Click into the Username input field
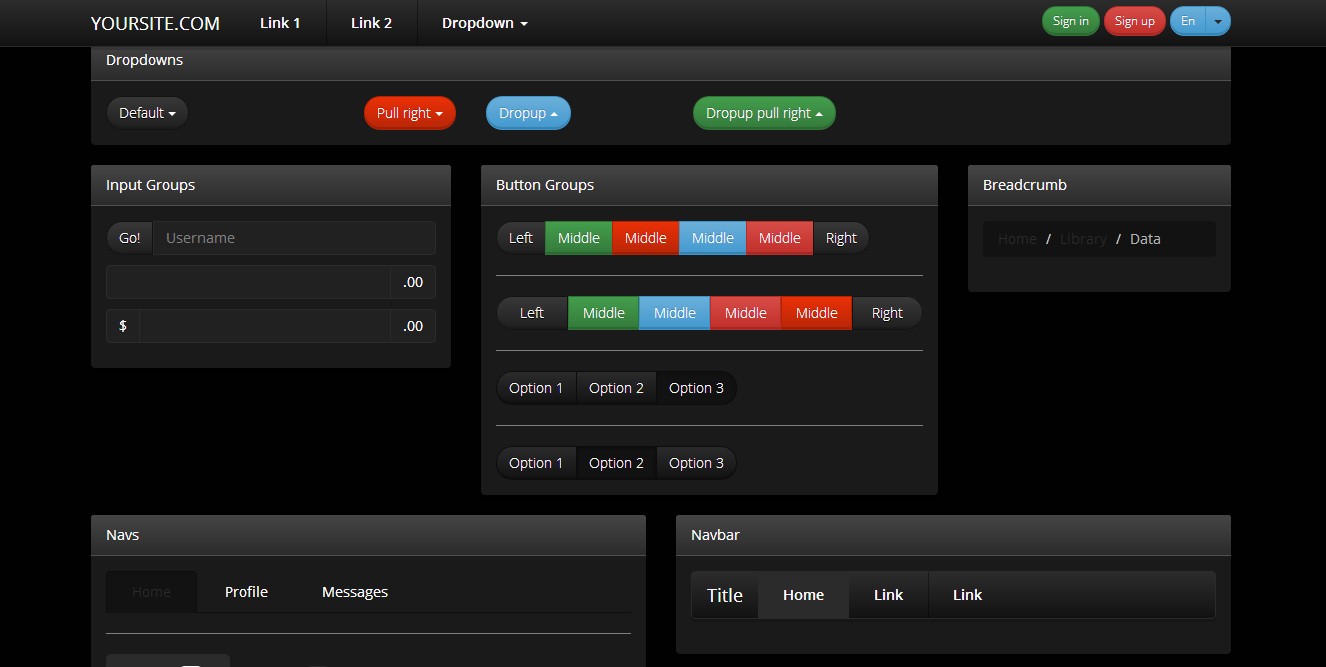1326x667 pixels. pos(294,237)
